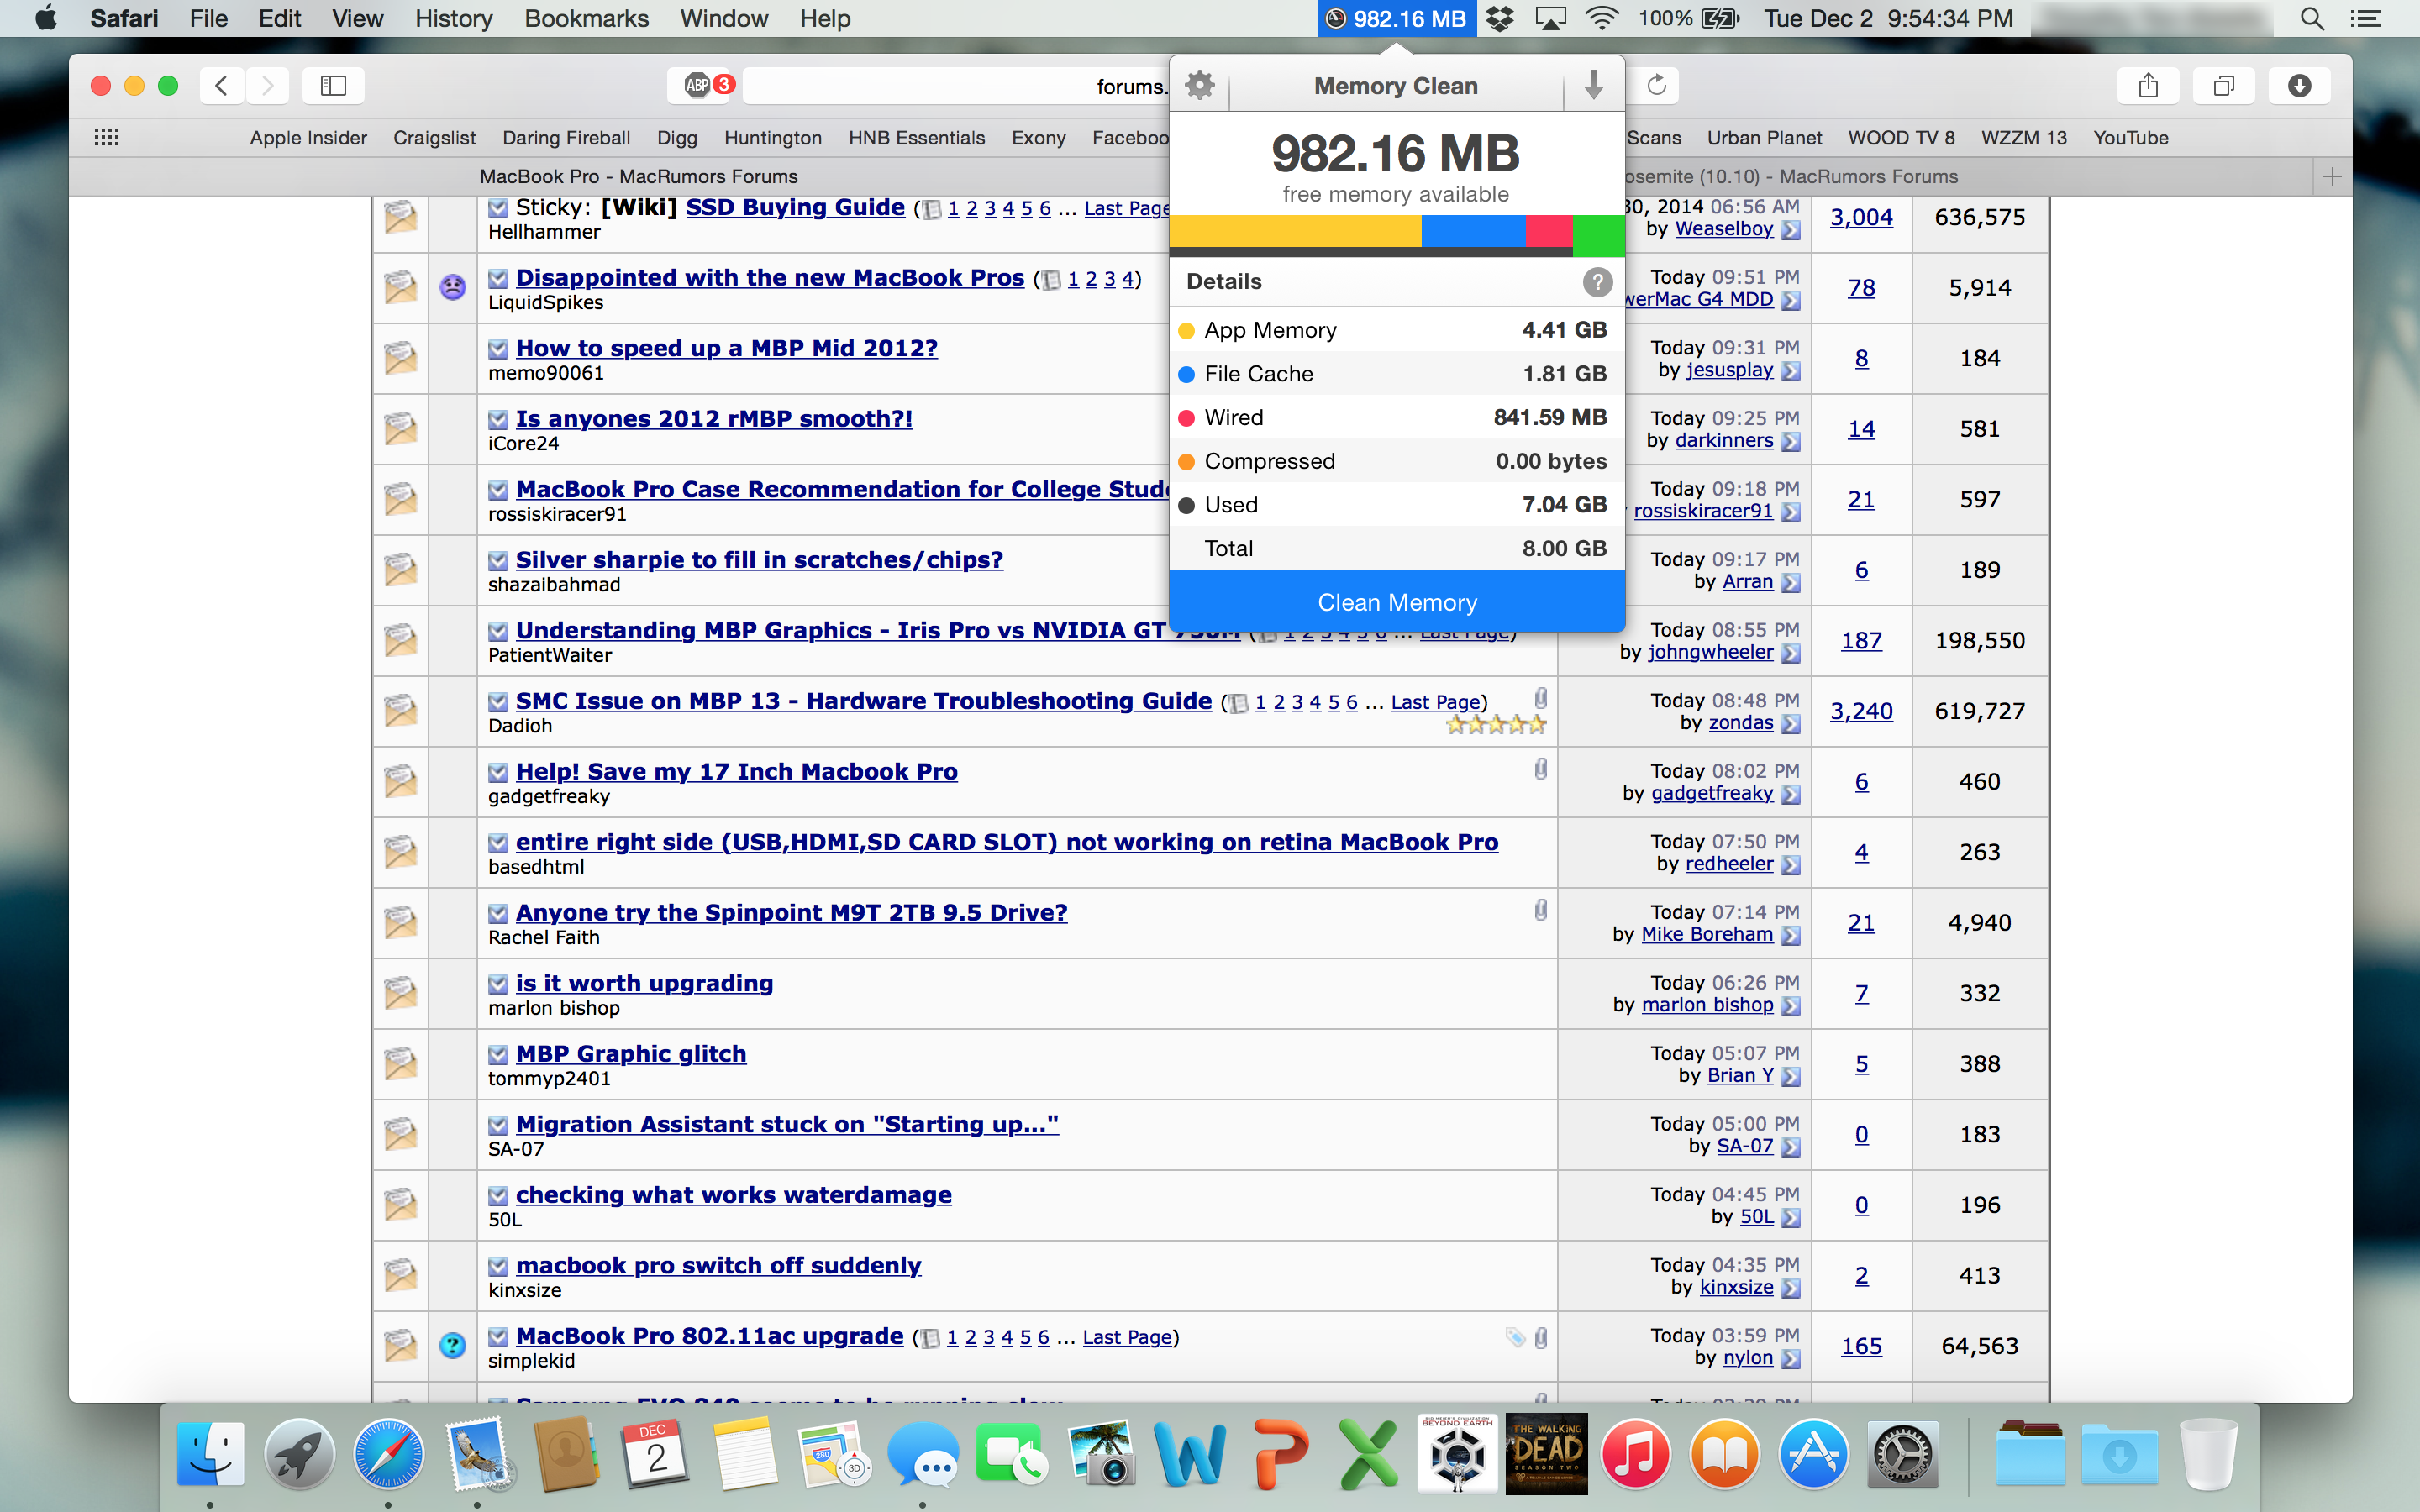Screen dimensions: 2420x1512
Task: Open System Preferences from the Dock
Action: click(1903, 1454)
